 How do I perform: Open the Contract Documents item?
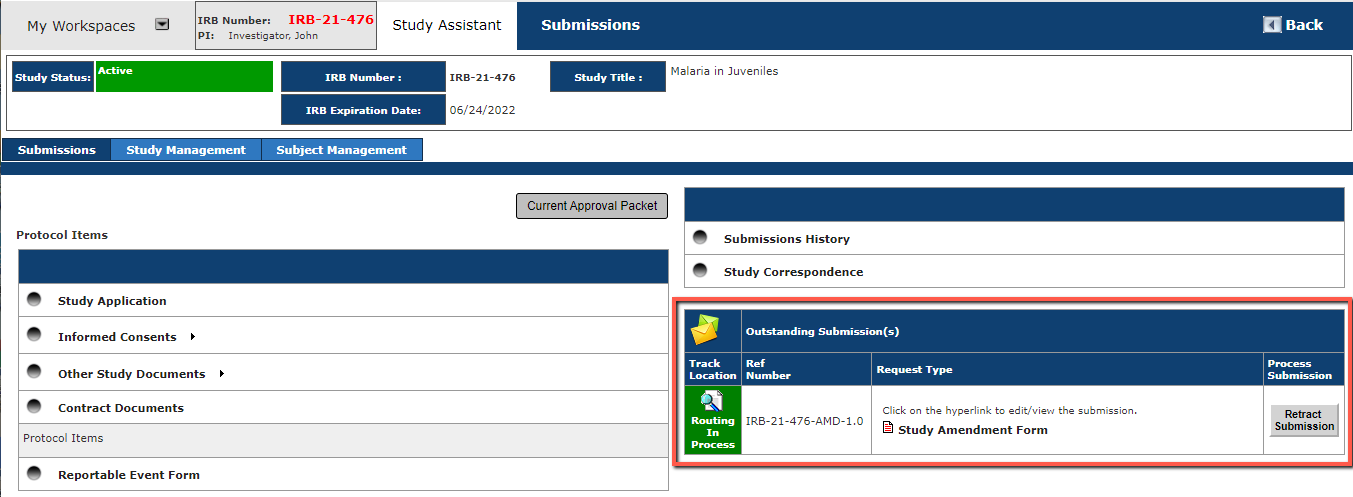click(121, 408)
